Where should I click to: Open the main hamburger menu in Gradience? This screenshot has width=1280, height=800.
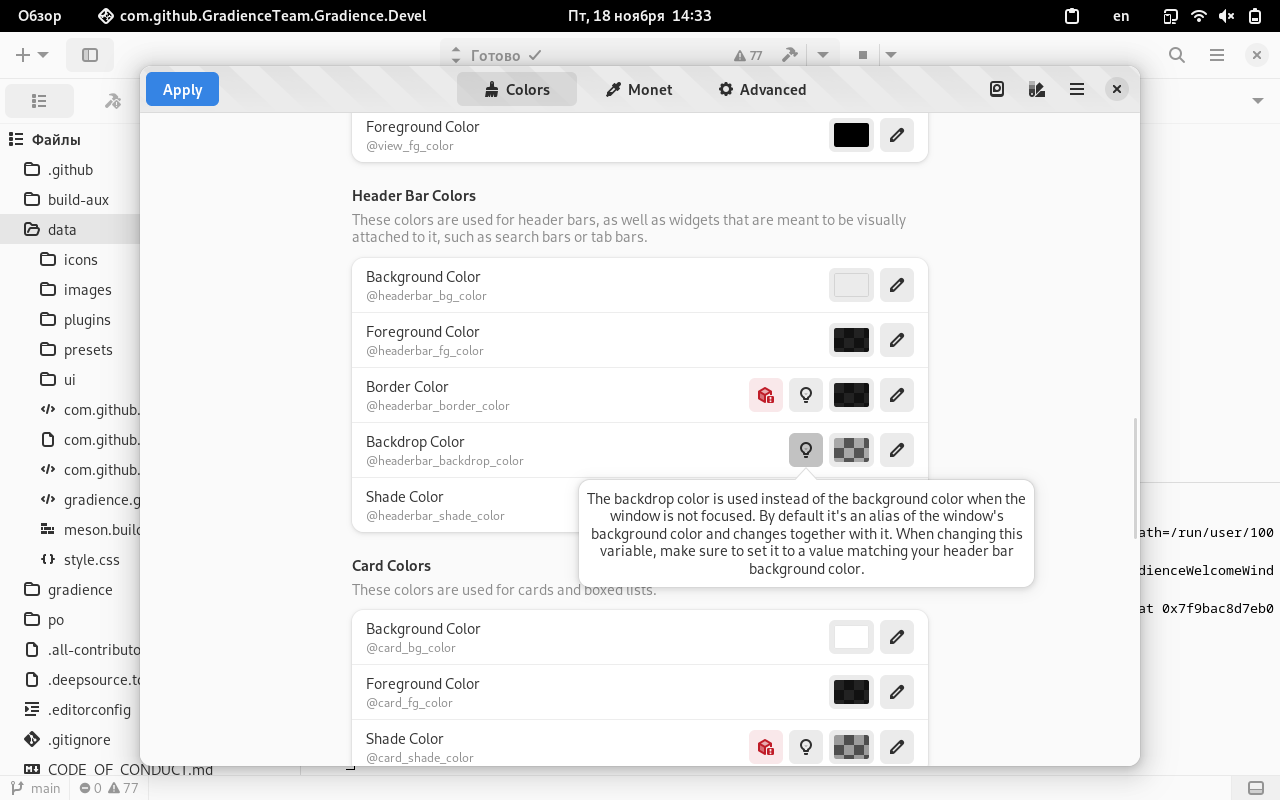[1076, 89]
